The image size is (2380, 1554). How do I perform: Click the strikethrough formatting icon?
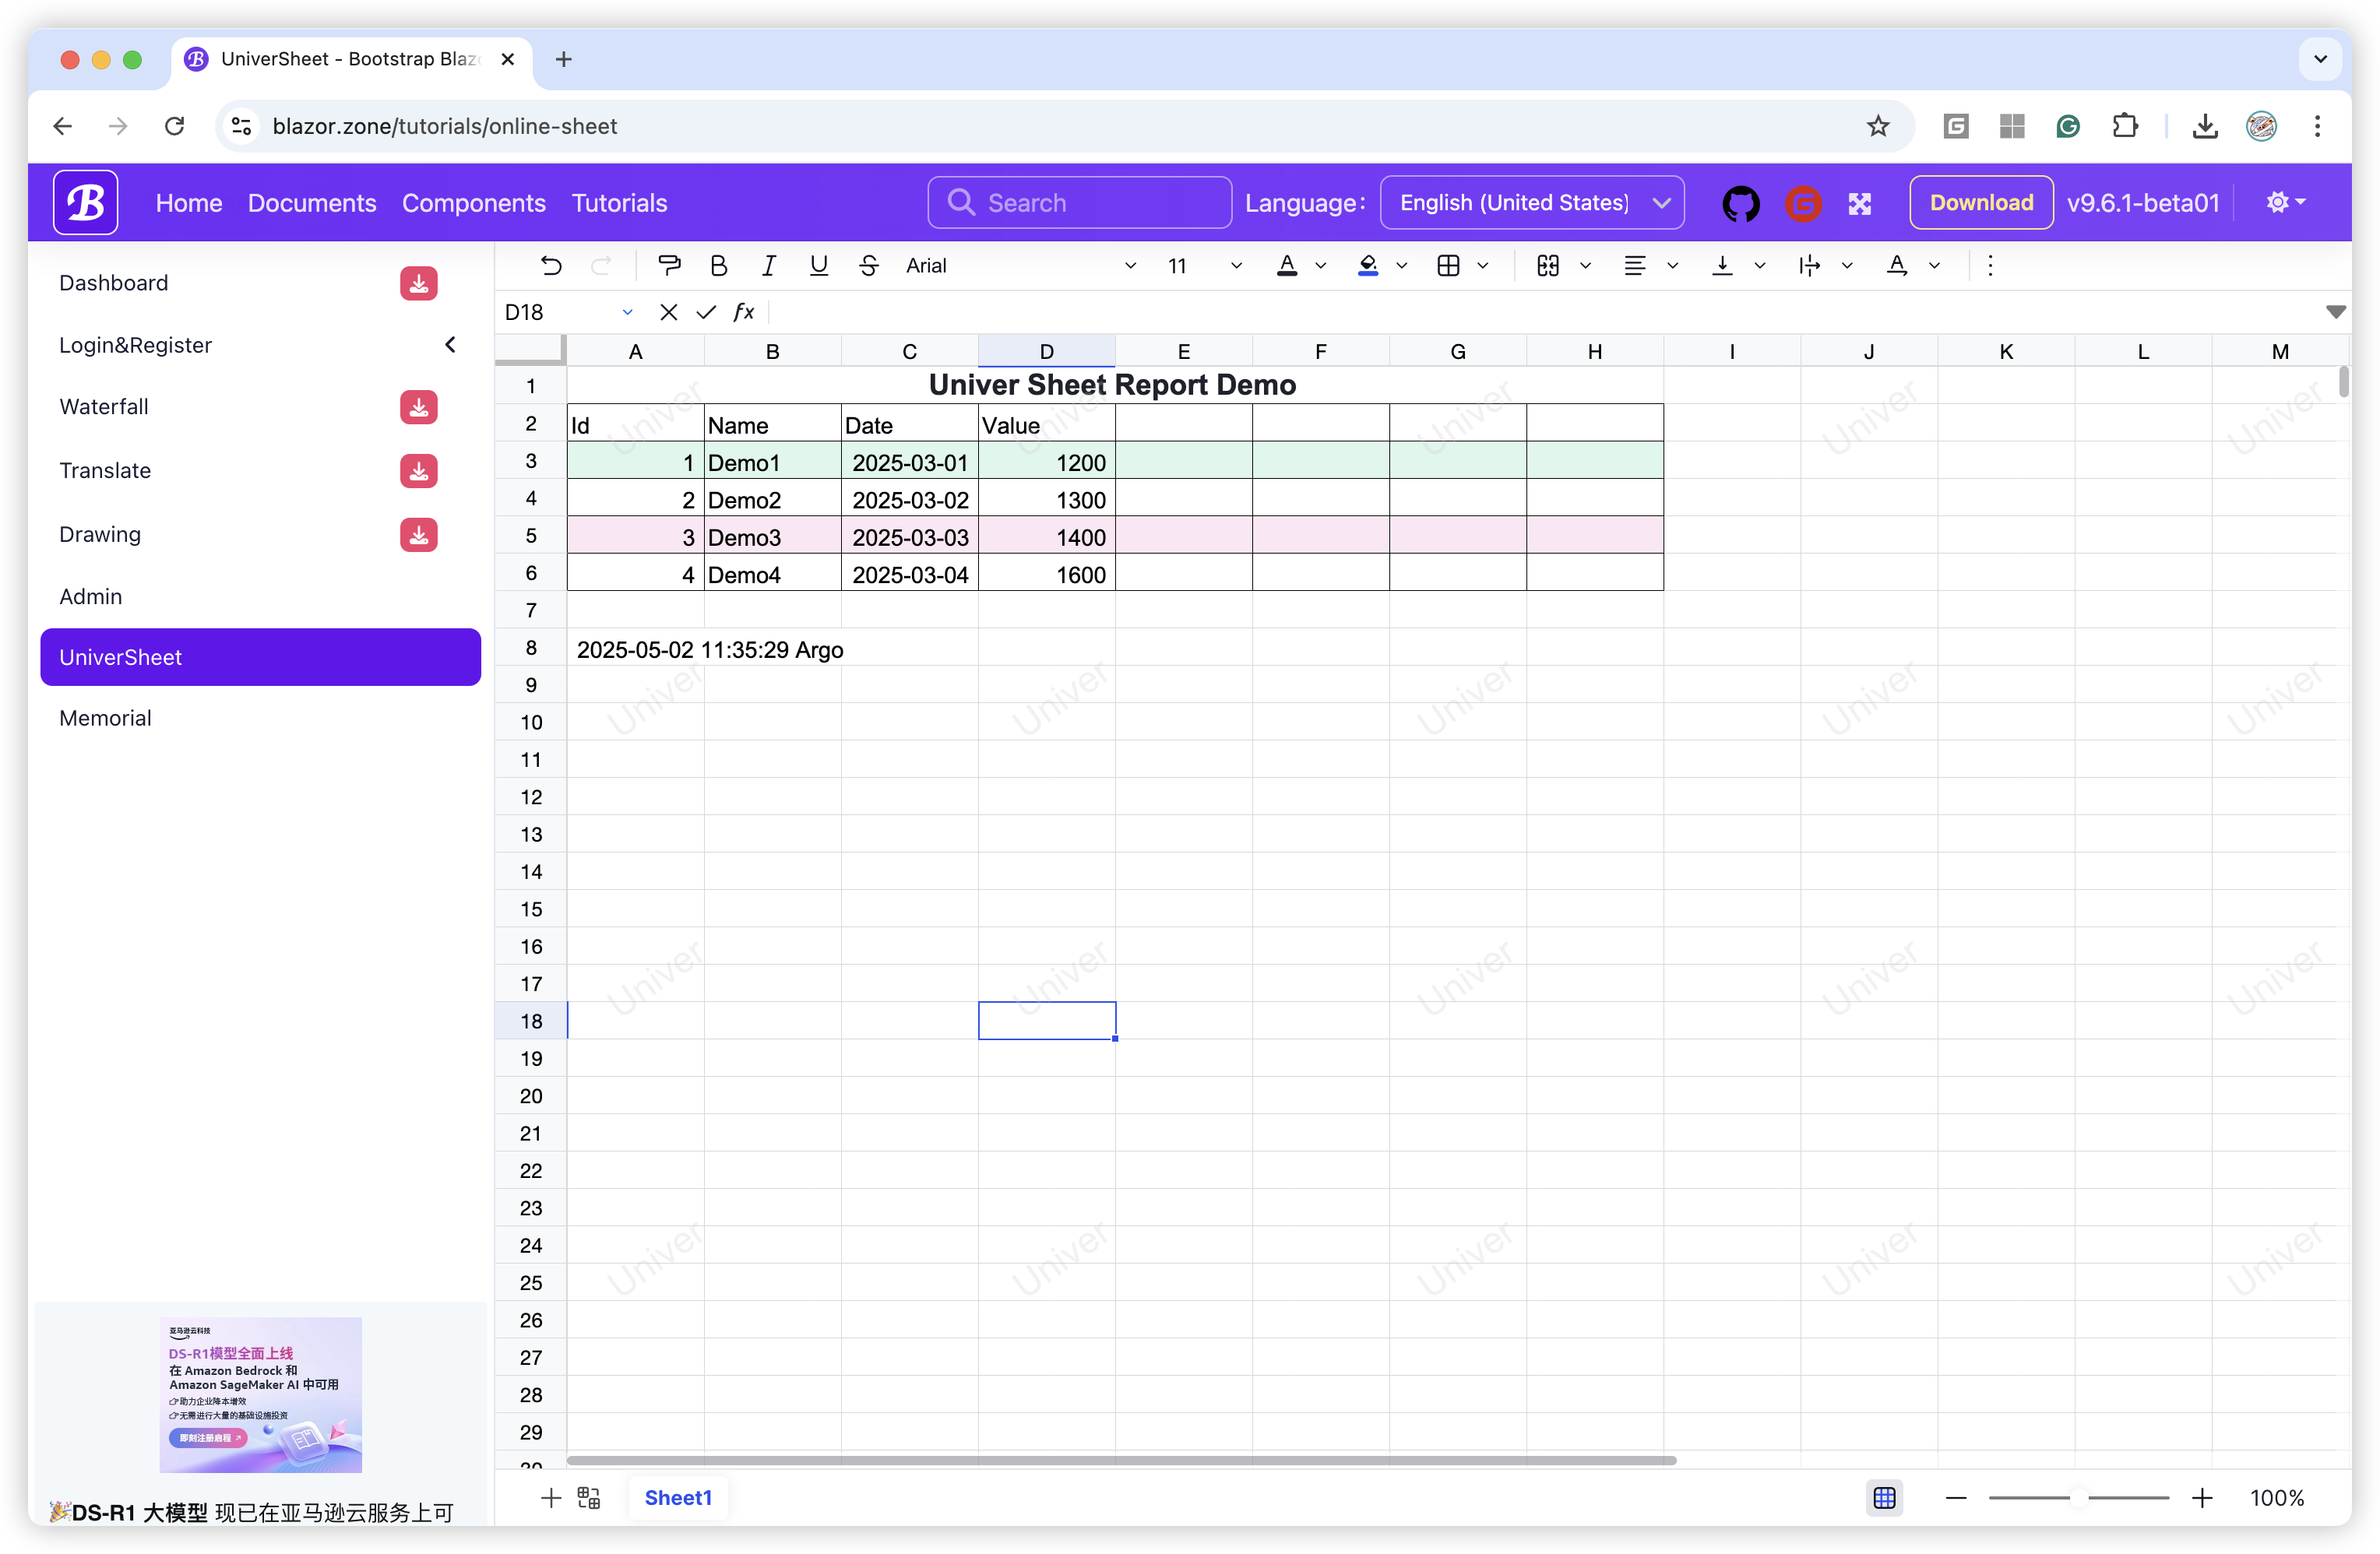[x=868, y=265]
